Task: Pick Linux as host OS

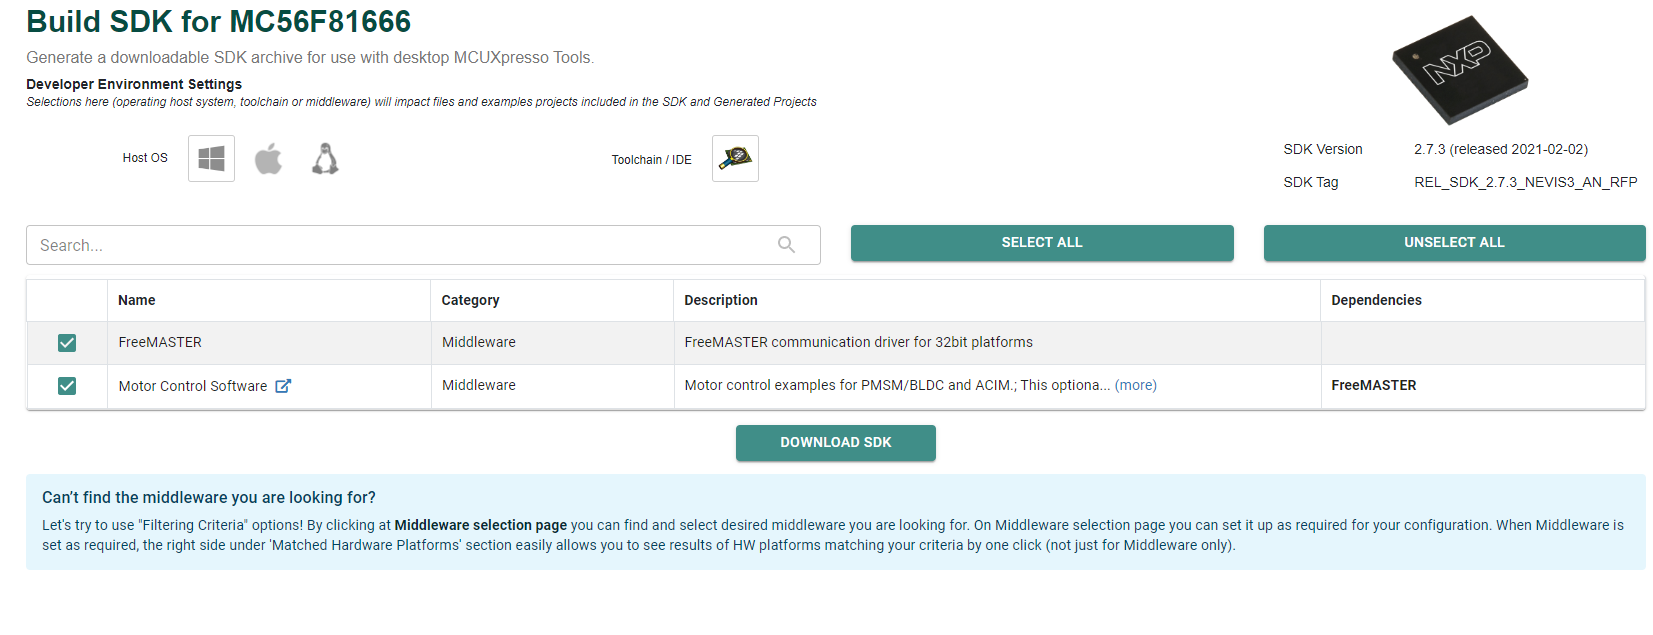Action: [x=325, y=158]
